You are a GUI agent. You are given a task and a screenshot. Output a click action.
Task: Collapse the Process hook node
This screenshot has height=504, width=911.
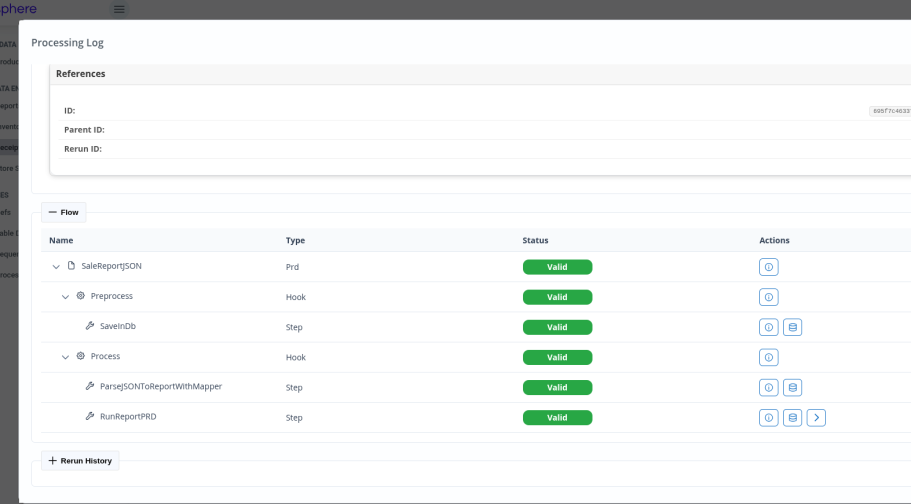coord(66,357)
